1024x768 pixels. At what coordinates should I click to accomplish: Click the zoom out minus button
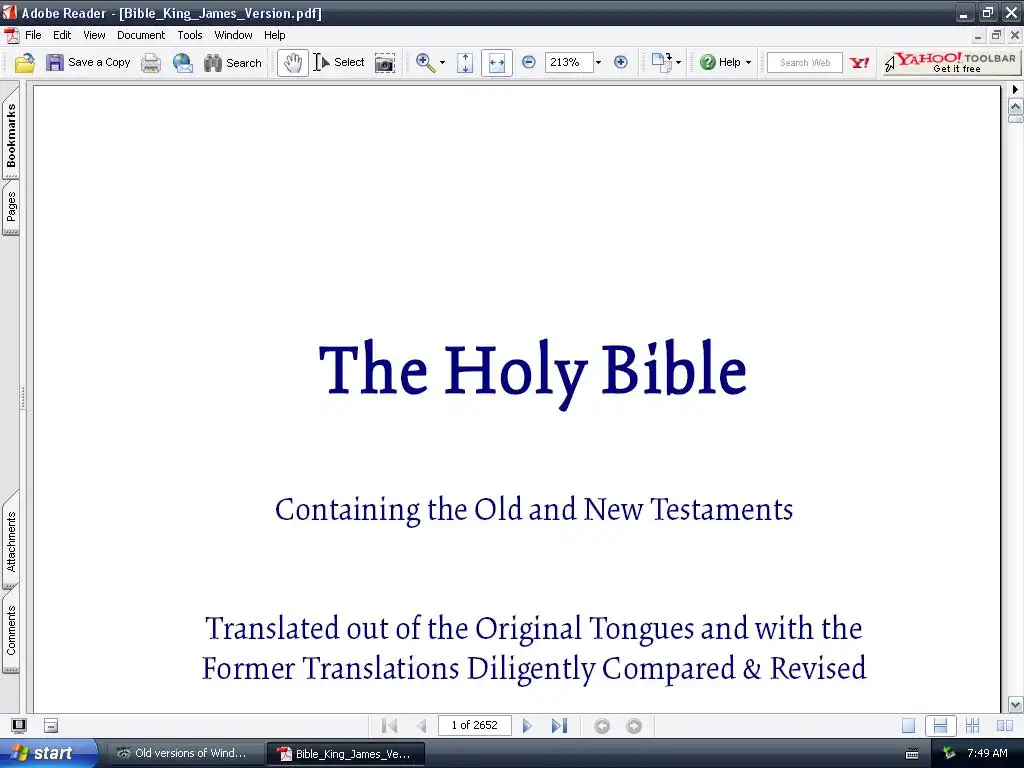(x=529, y=62)
